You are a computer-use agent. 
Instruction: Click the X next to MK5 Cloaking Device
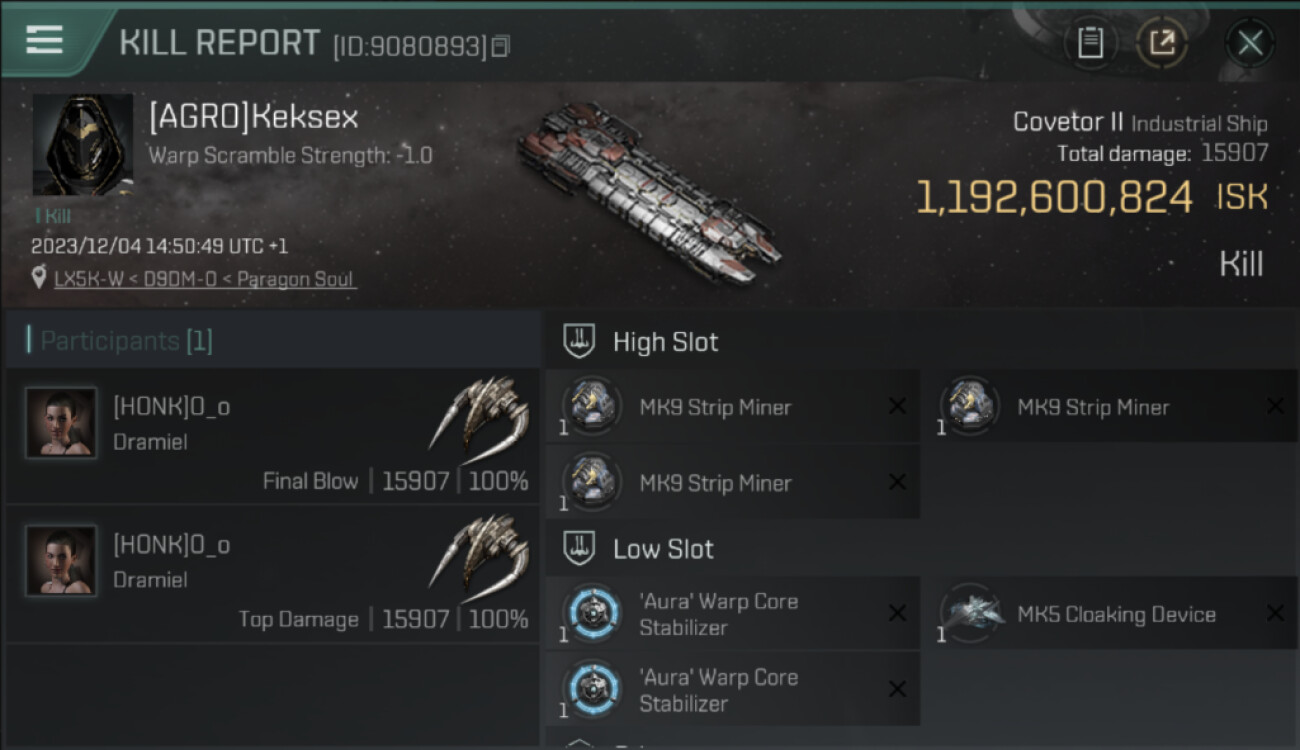(1275, 613)
